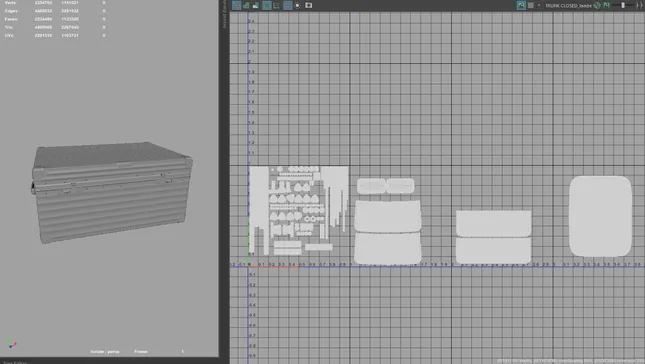
Task: Open small dropdown arrow beside checker icon
Action: 539,5
